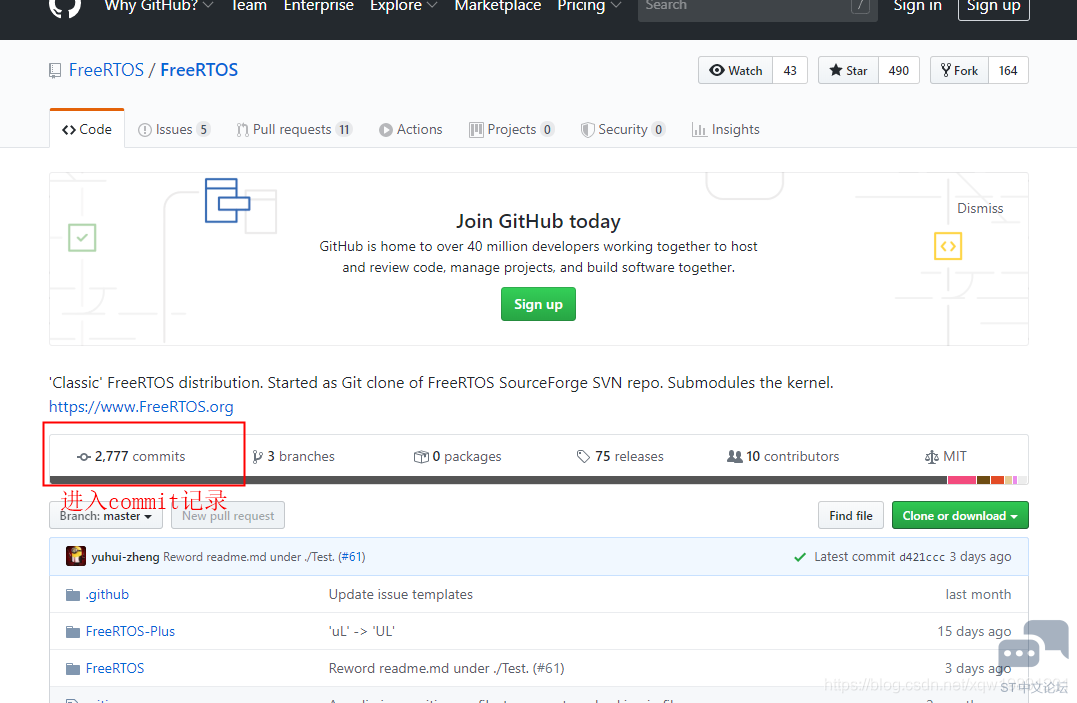
Task: Open the https://www.FreeRTOS.org link
Action: click(141, 407)
